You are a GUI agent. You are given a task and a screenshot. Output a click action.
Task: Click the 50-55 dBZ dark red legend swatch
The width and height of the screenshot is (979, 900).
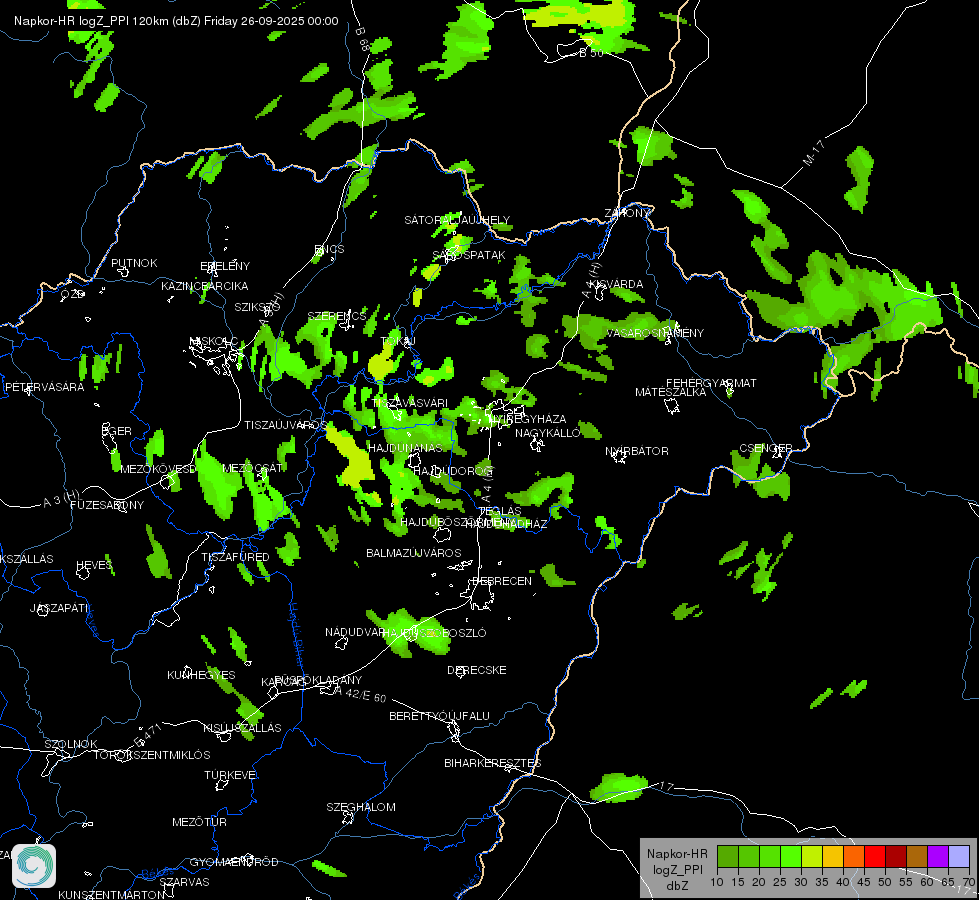coord(896,857)
